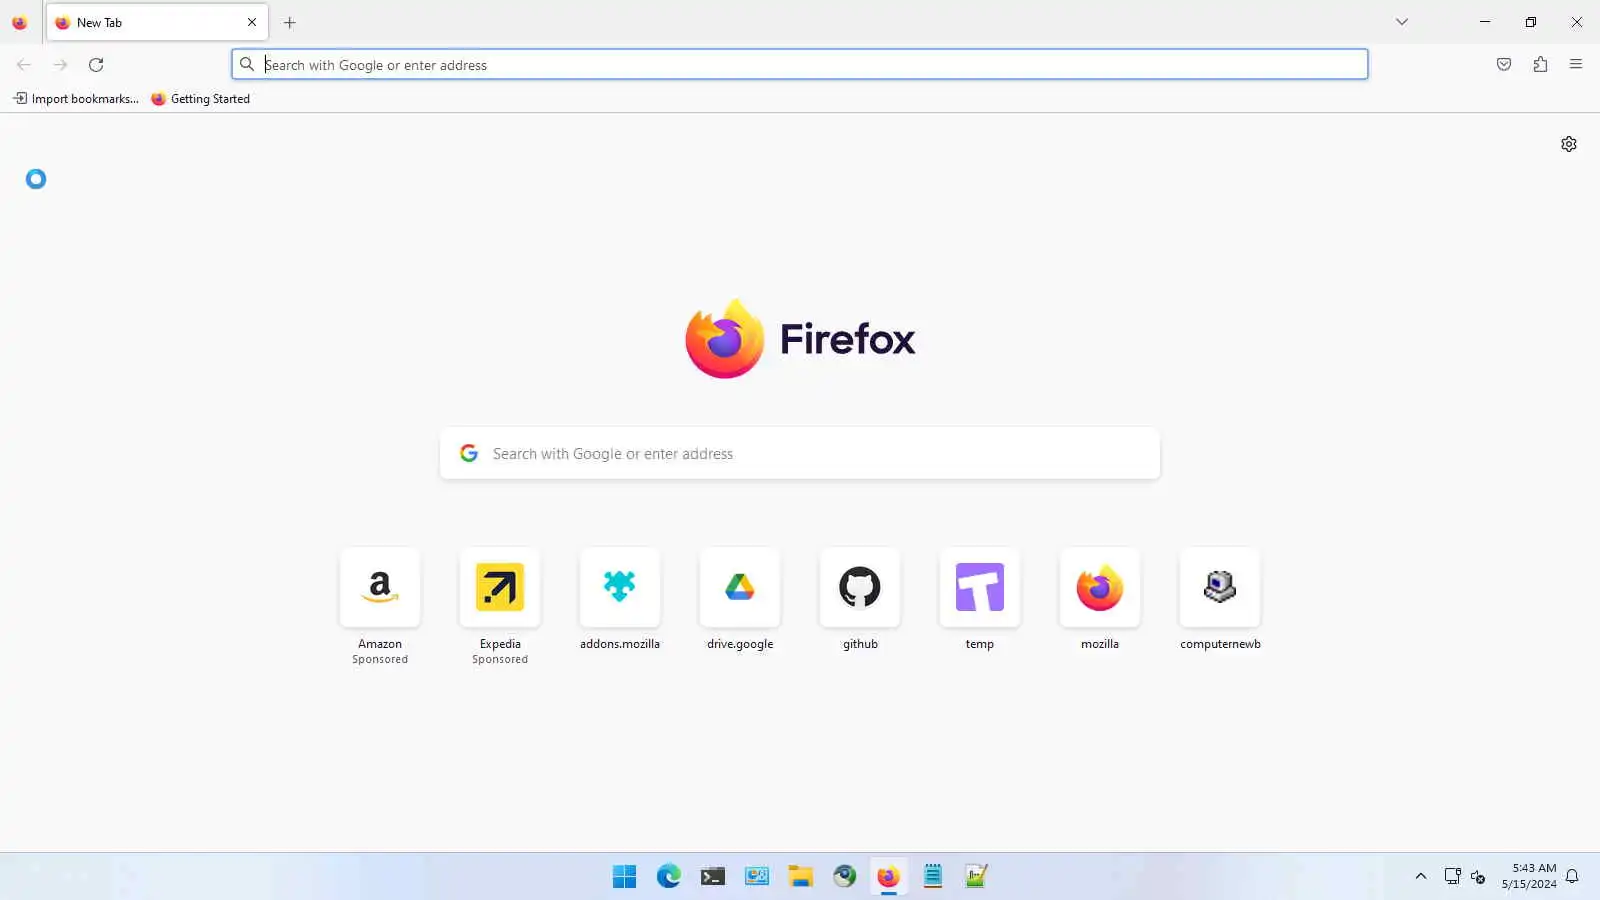Open the clock and date display
This screenshot has width=1600, height=900.
(1529, 876)
